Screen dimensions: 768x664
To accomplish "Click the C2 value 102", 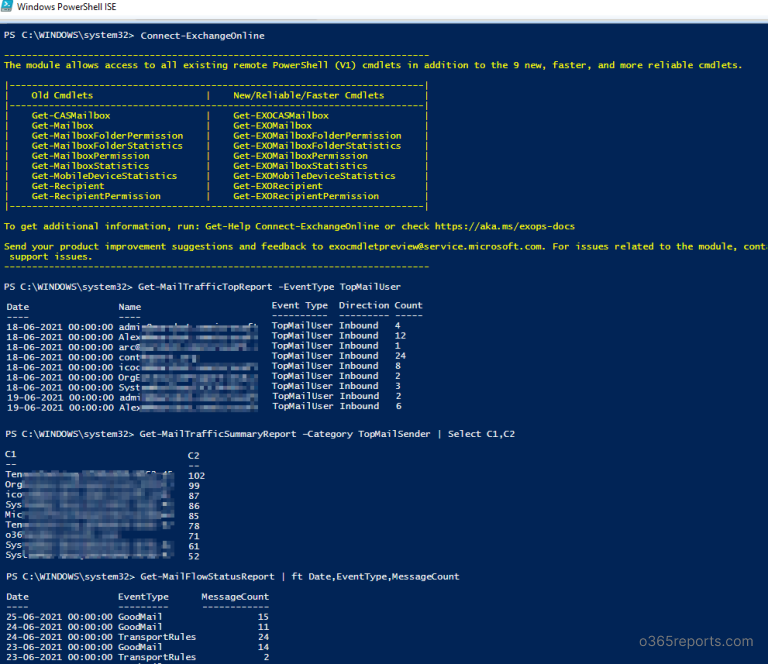I will [196, 475].
